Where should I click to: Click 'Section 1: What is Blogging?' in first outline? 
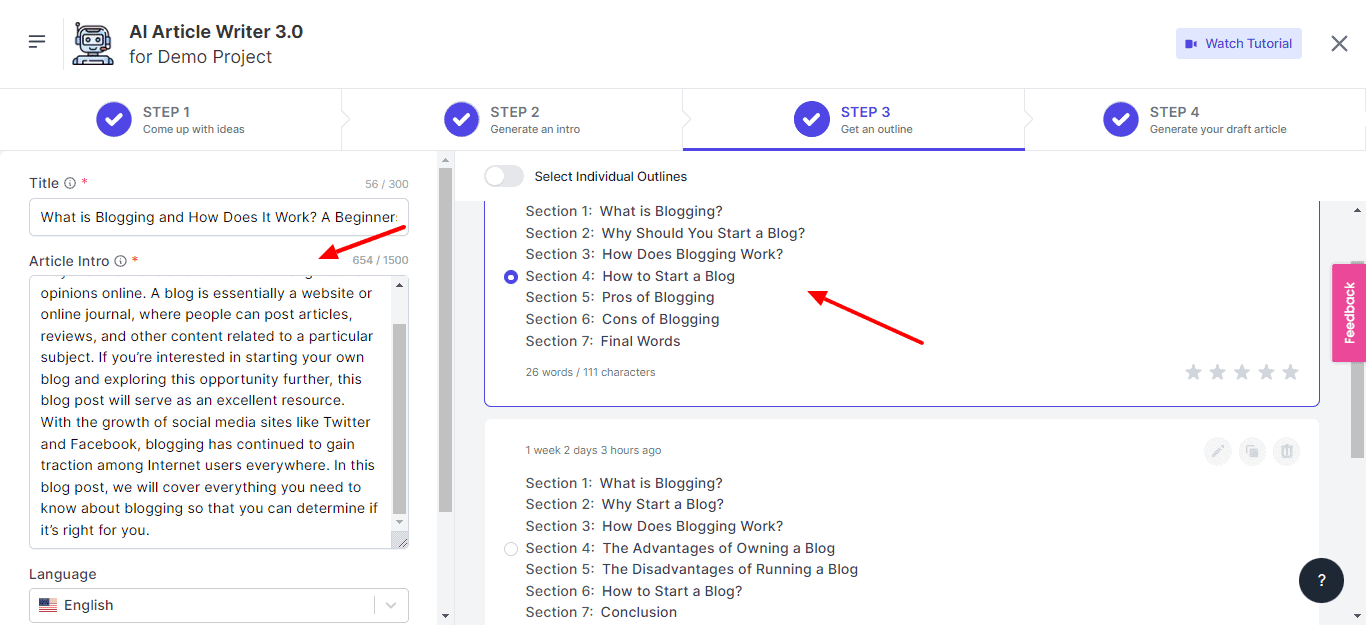(624, 211)
